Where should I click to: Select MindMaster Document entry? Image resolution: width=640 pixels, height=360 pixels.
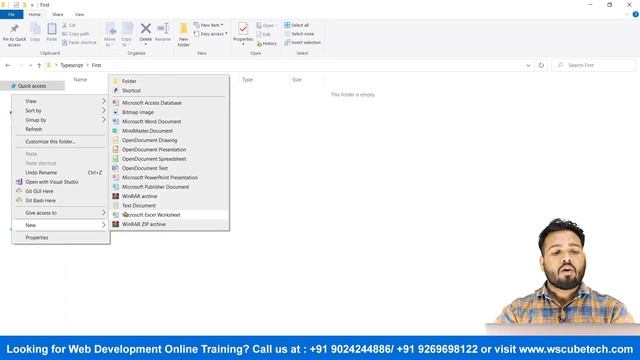169,131
